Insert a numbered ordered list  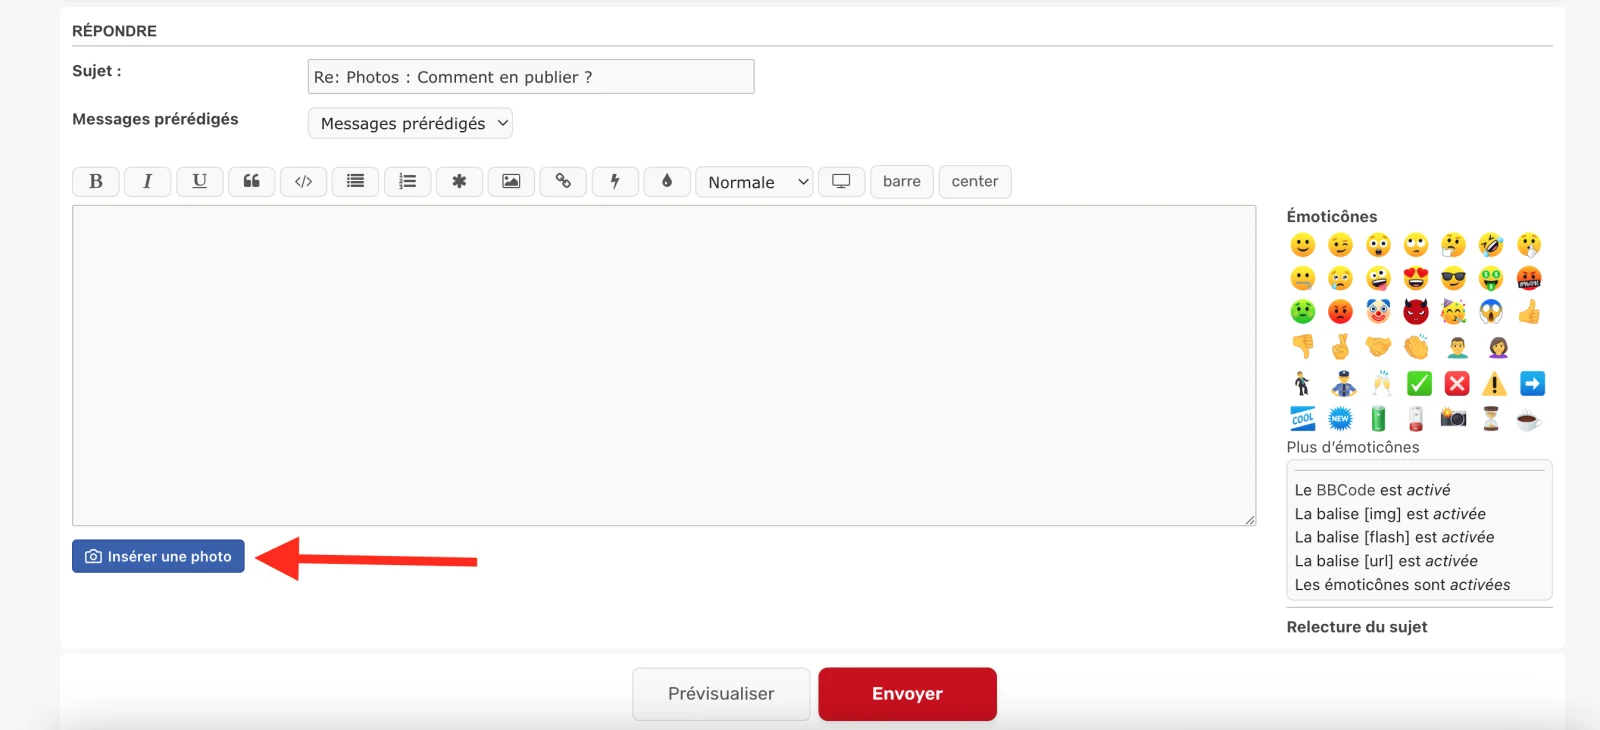click(x=407, y=181)
